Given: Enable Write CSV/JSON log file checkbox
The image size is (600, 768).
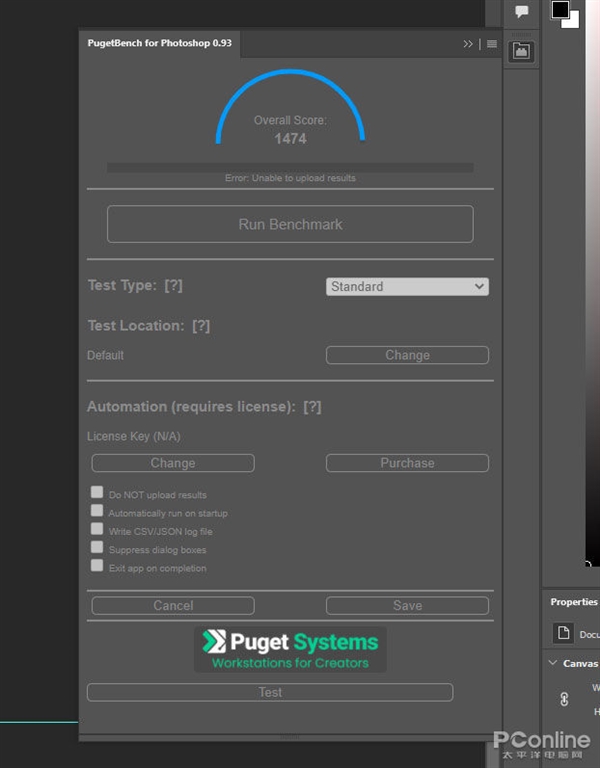Looking at the screenshot, I should point(97,528).
